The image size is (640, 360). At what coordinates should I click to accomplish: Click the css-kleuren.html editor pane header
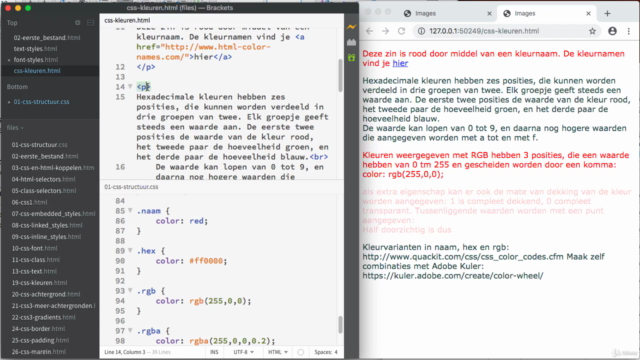127,20
